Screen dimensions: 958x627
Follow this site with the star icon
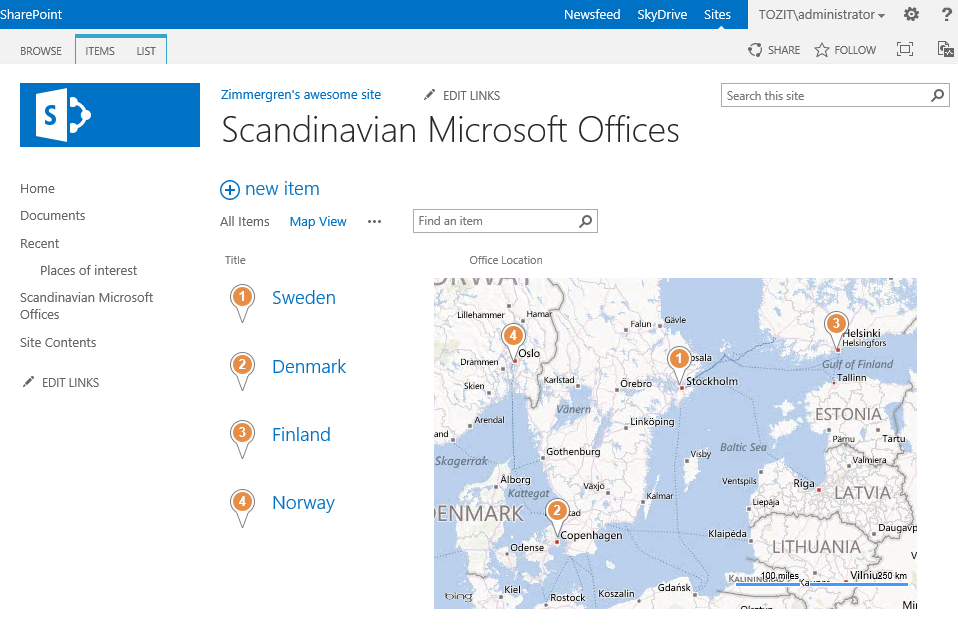click(x=822, y=50)
